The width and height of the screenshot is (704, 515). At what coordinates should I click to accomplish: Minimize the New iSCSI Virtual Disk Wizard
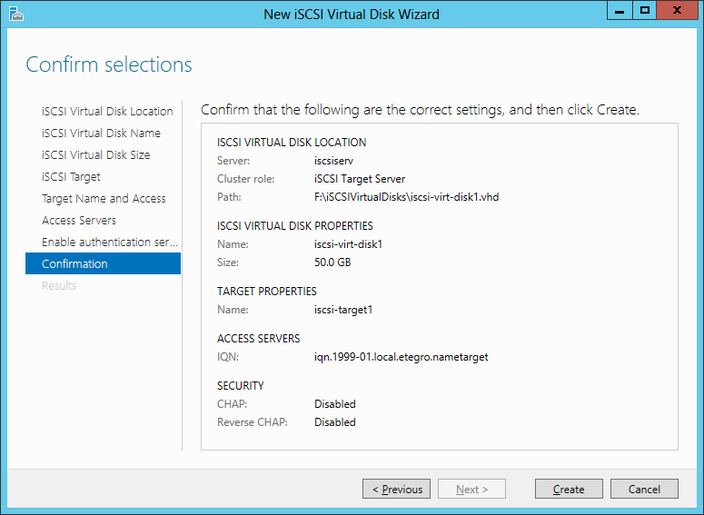click(x=619, y=11)
